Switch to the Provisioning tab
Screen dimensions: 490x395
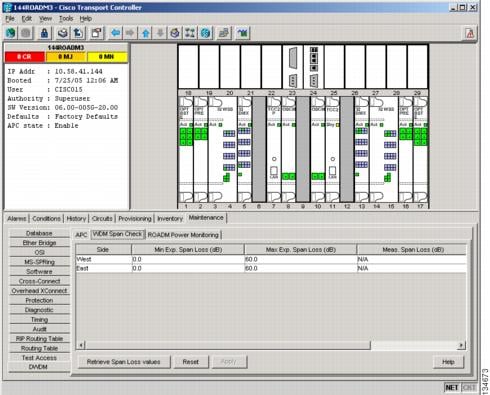[135, 219]
